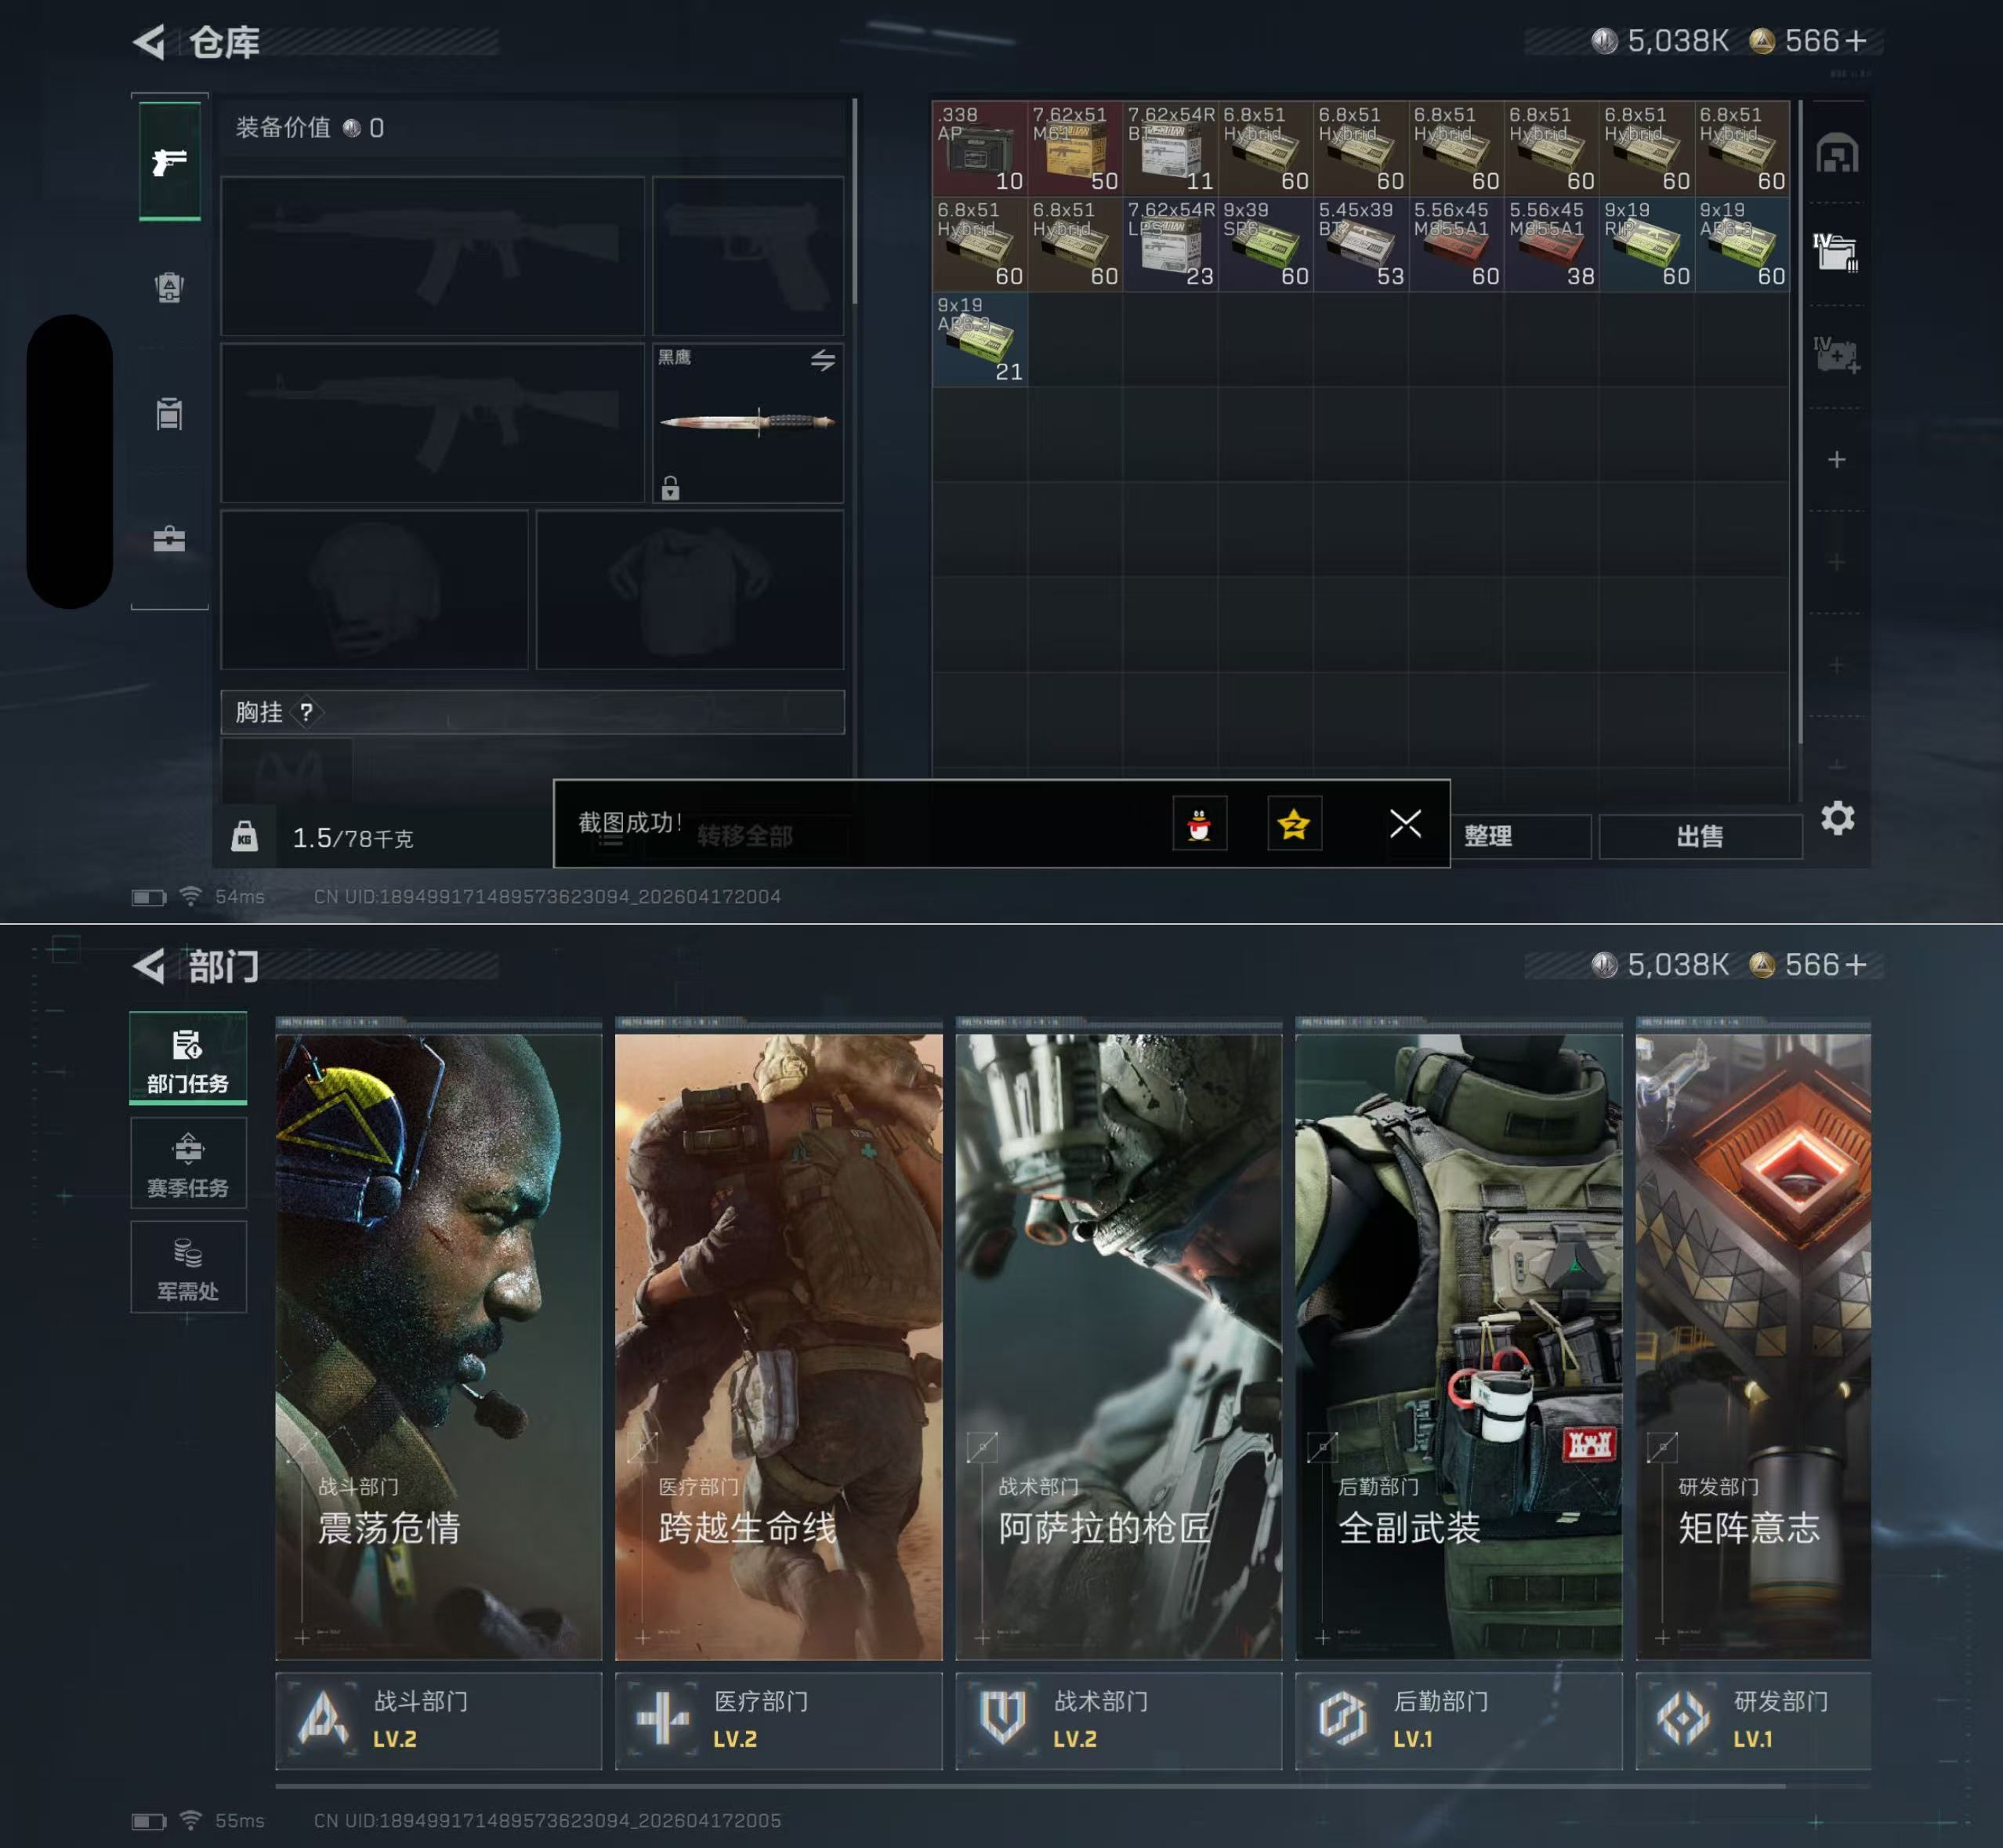This screenshot has height=1848, width=2003.
Task: Select the weapon loadout tab icon
Action: (169, 161)
